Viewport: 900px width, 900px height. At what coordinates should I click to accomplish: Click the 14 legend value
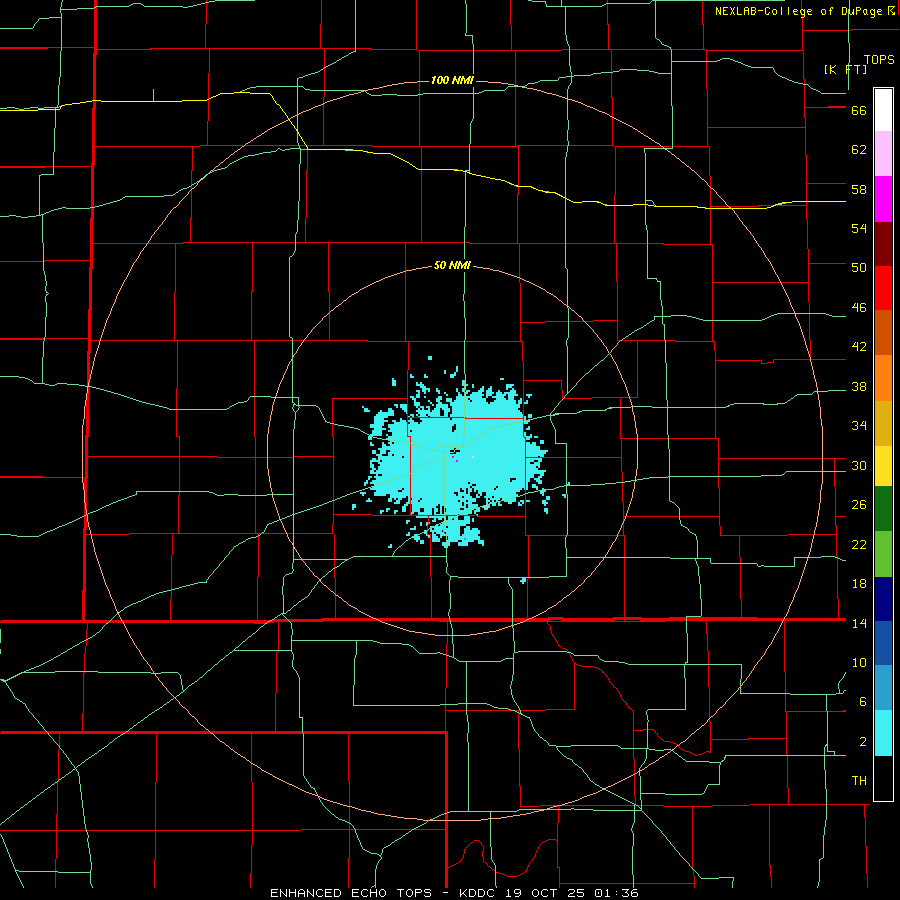pyautogui.click(x=859, y=623)
